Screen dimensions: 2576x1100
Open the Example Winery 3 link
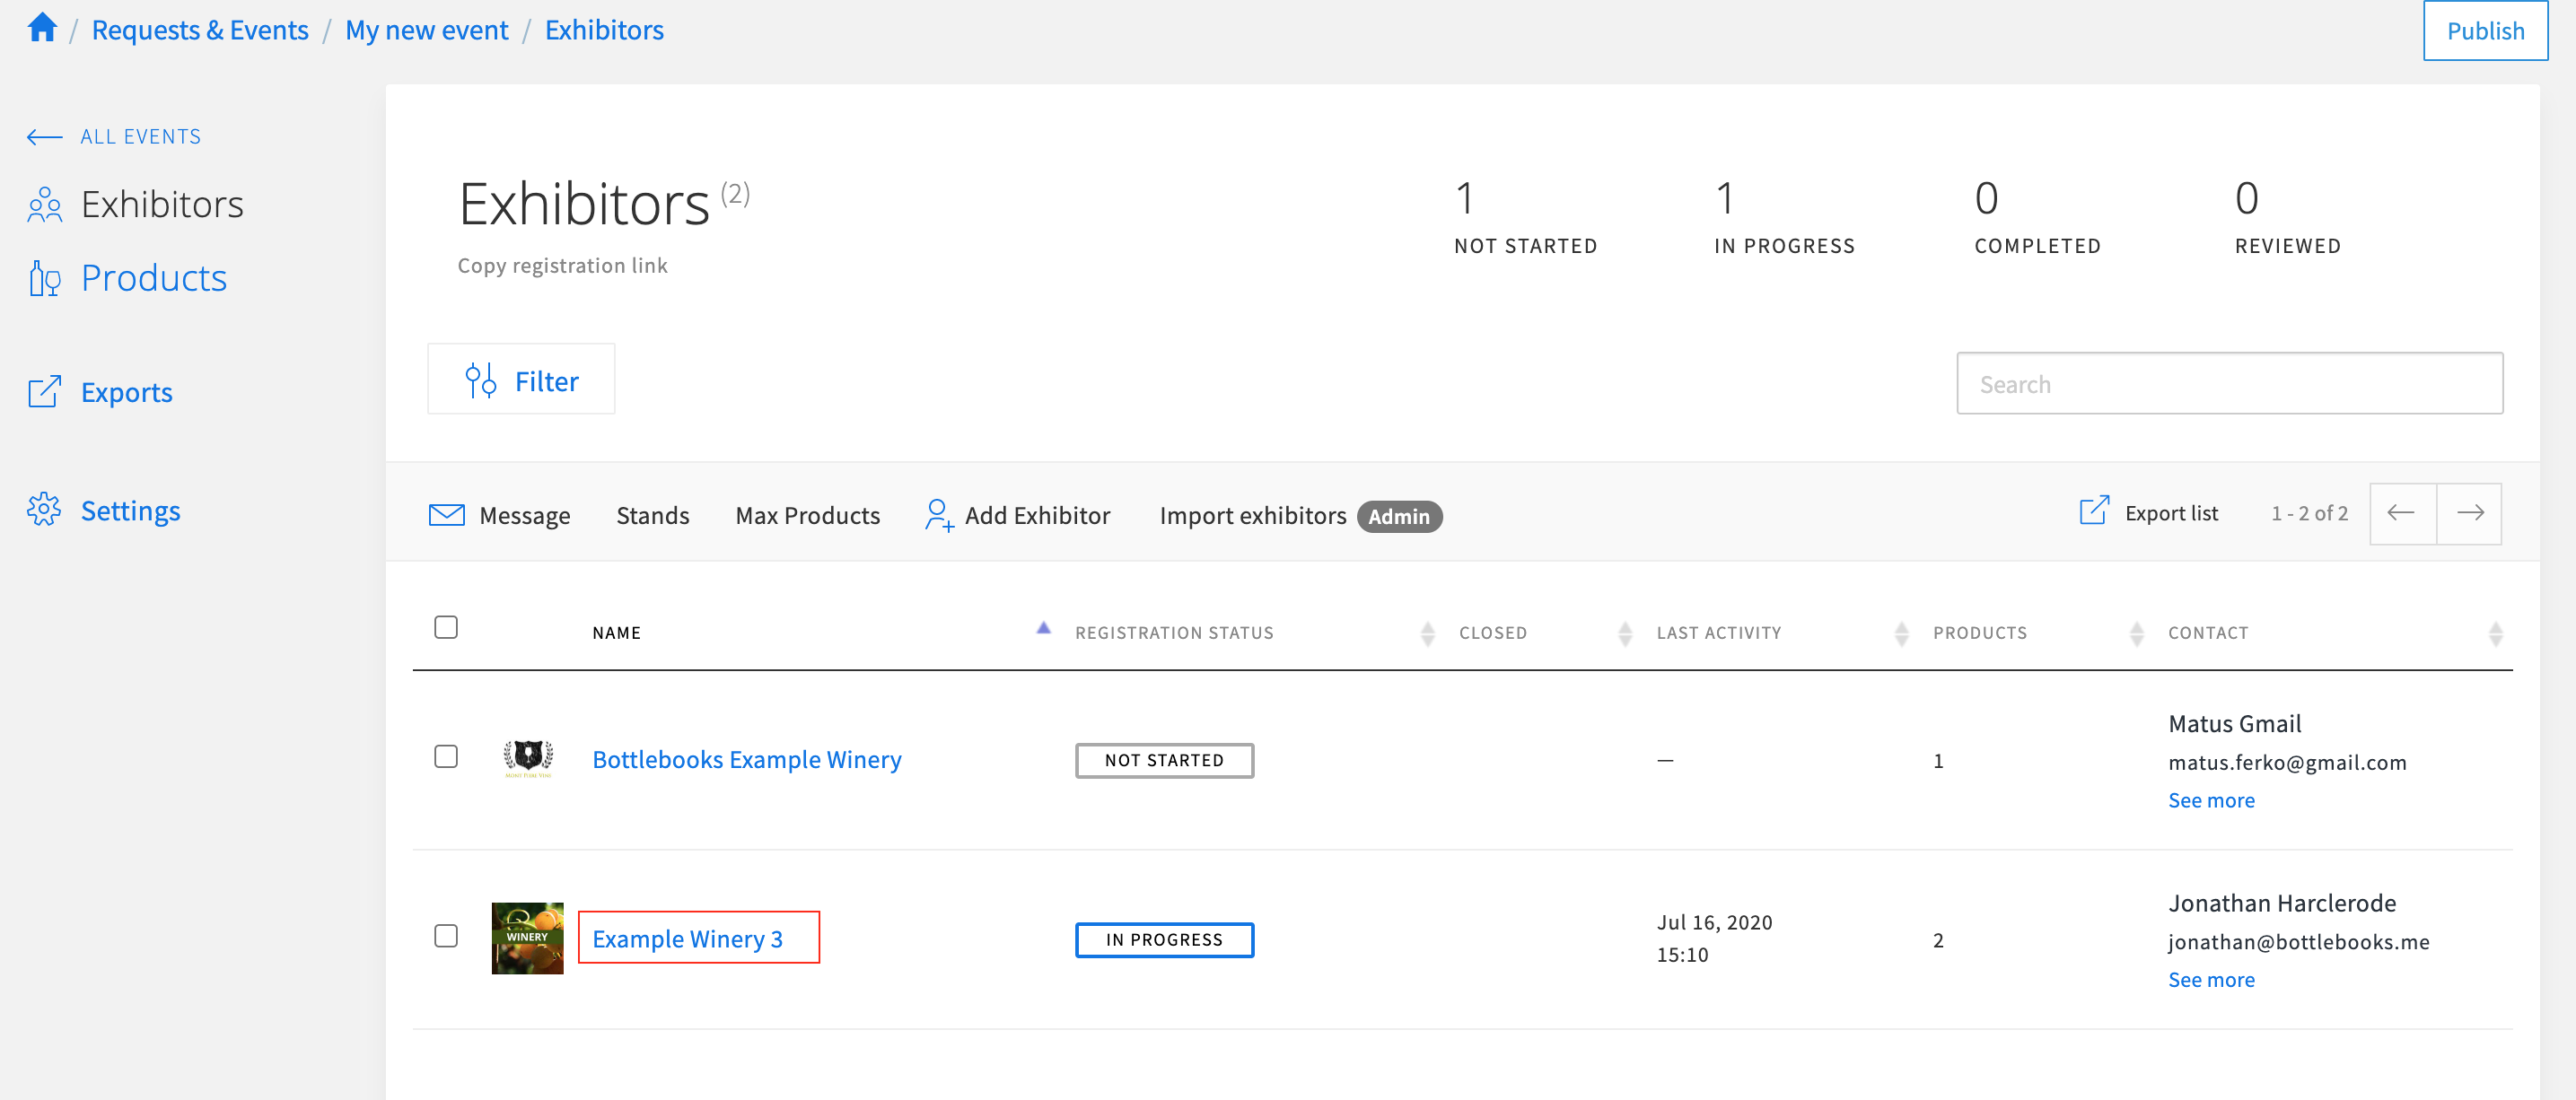(687, 939)
